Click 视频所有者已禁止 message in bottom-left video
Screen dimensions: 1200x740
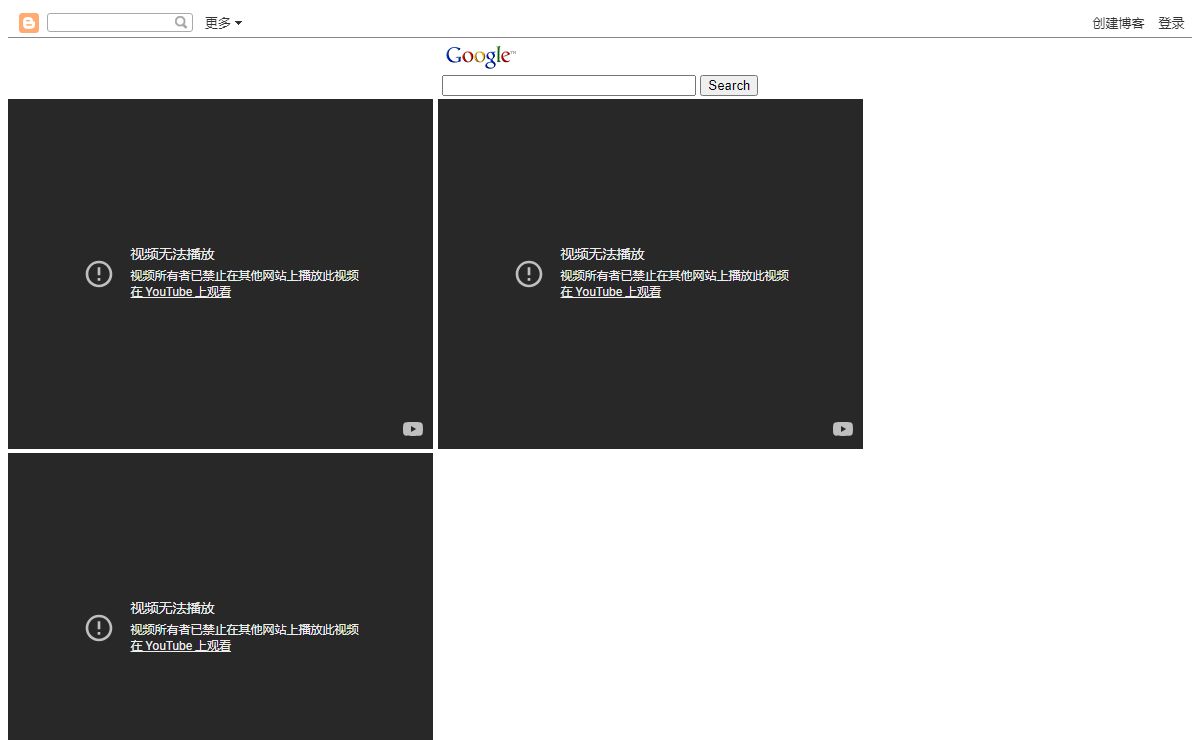point(244,630)
